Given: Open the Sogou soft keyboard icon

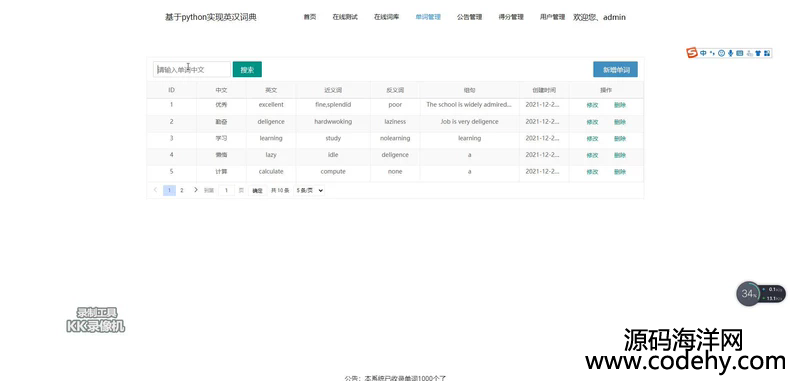Looking at the screenshot, I should pos(740,53).
